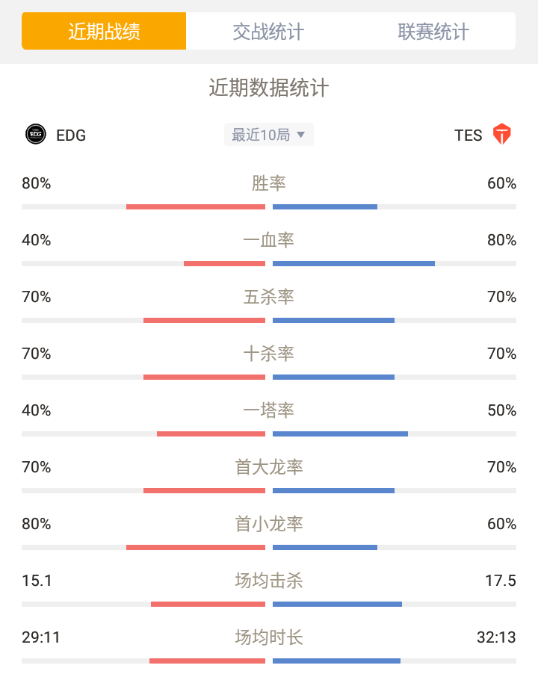The image size is (538, 676).
Task: Click the dropdown arrow beside 最近10局
Action: point(301,135)
